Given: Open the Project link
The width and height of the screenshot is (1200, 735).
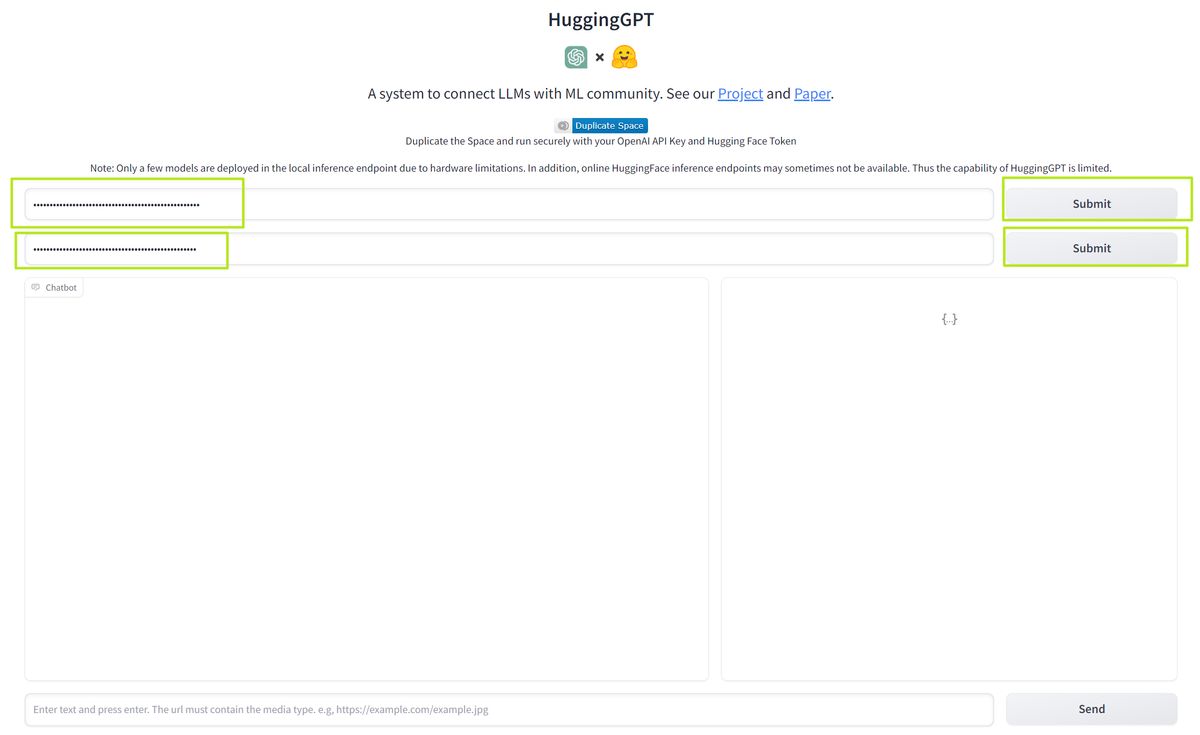Looking at the screenshot, I should (740, 94).
